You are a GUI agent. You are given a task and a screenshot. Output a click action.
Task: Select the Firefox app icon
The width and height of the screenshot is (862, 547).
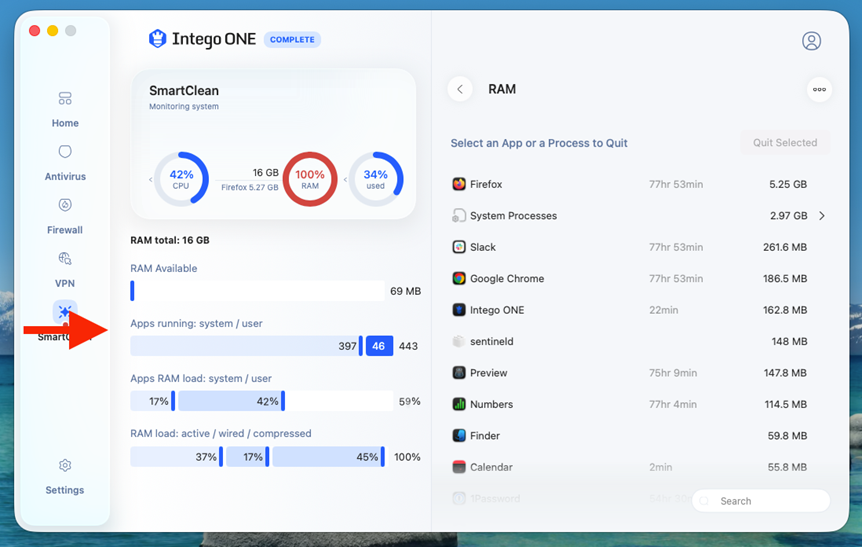point(458,184)
